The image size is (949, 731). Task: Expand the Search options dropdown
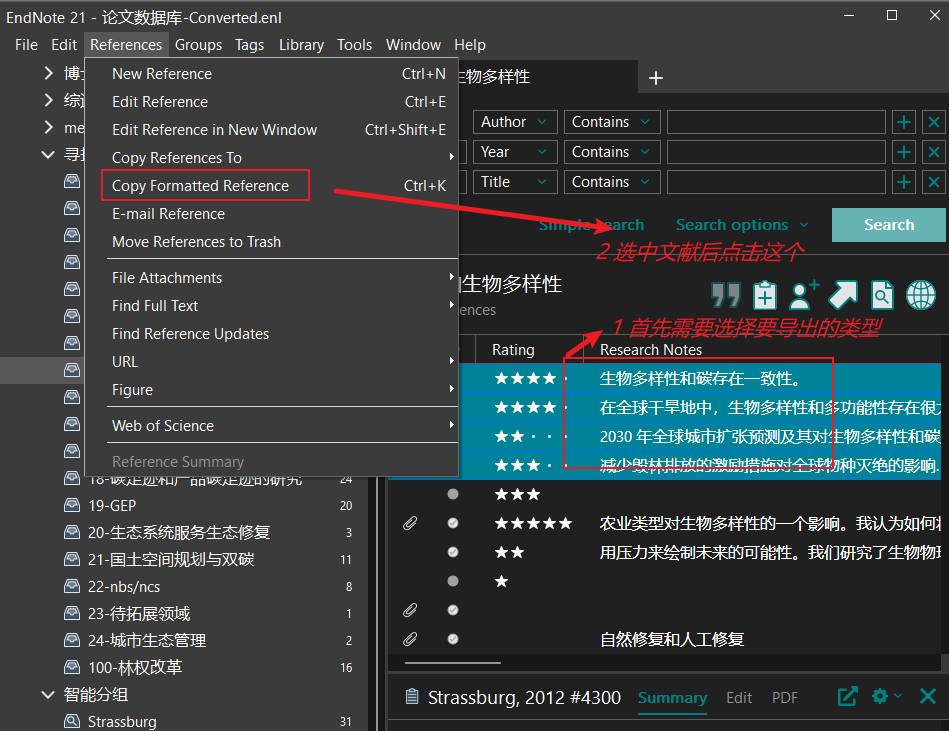click(x=742, y=225)
